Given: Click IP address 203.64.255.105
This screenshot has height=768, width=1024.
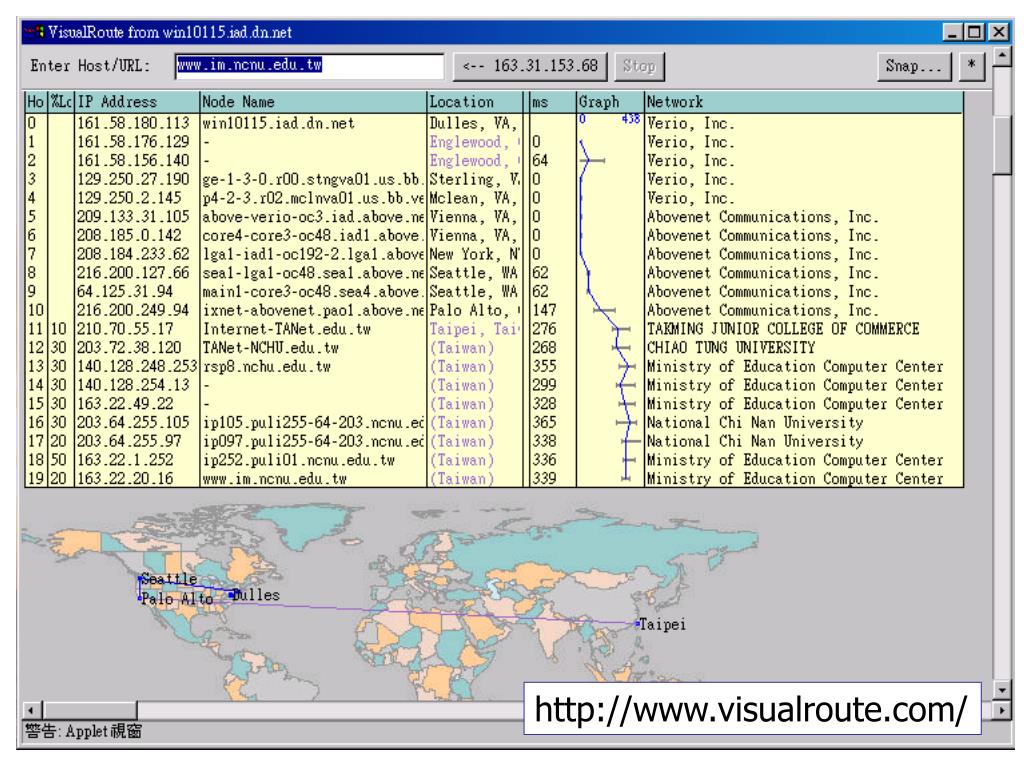Looking at the screenshot, I should 133,423.
